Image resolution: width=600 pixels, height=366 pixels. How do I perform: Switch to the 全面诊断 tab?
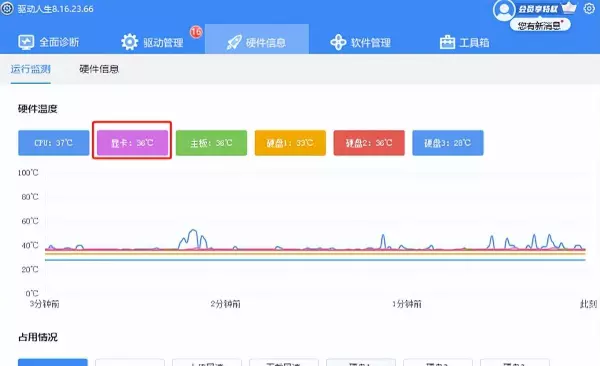click(x=49, y=42)
